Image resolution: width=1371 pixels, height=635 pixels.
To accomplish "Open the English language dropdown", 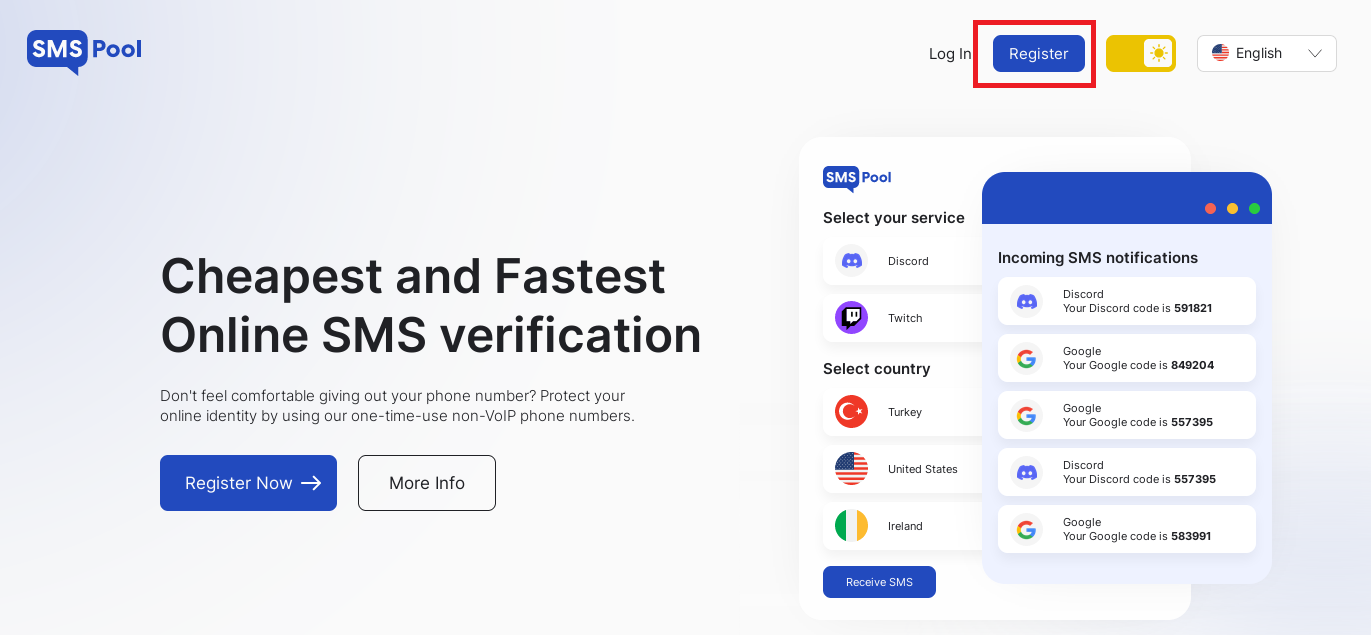I will [x=1267, y=53].
